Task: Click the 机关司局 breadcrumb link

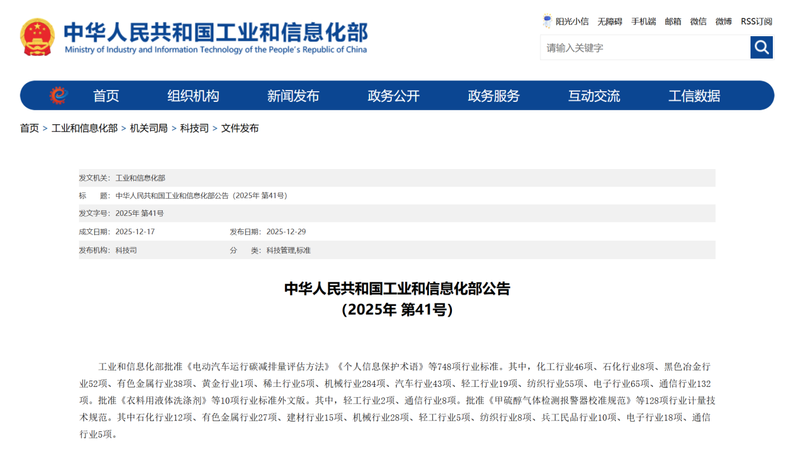Action: (x=149, y=128)
